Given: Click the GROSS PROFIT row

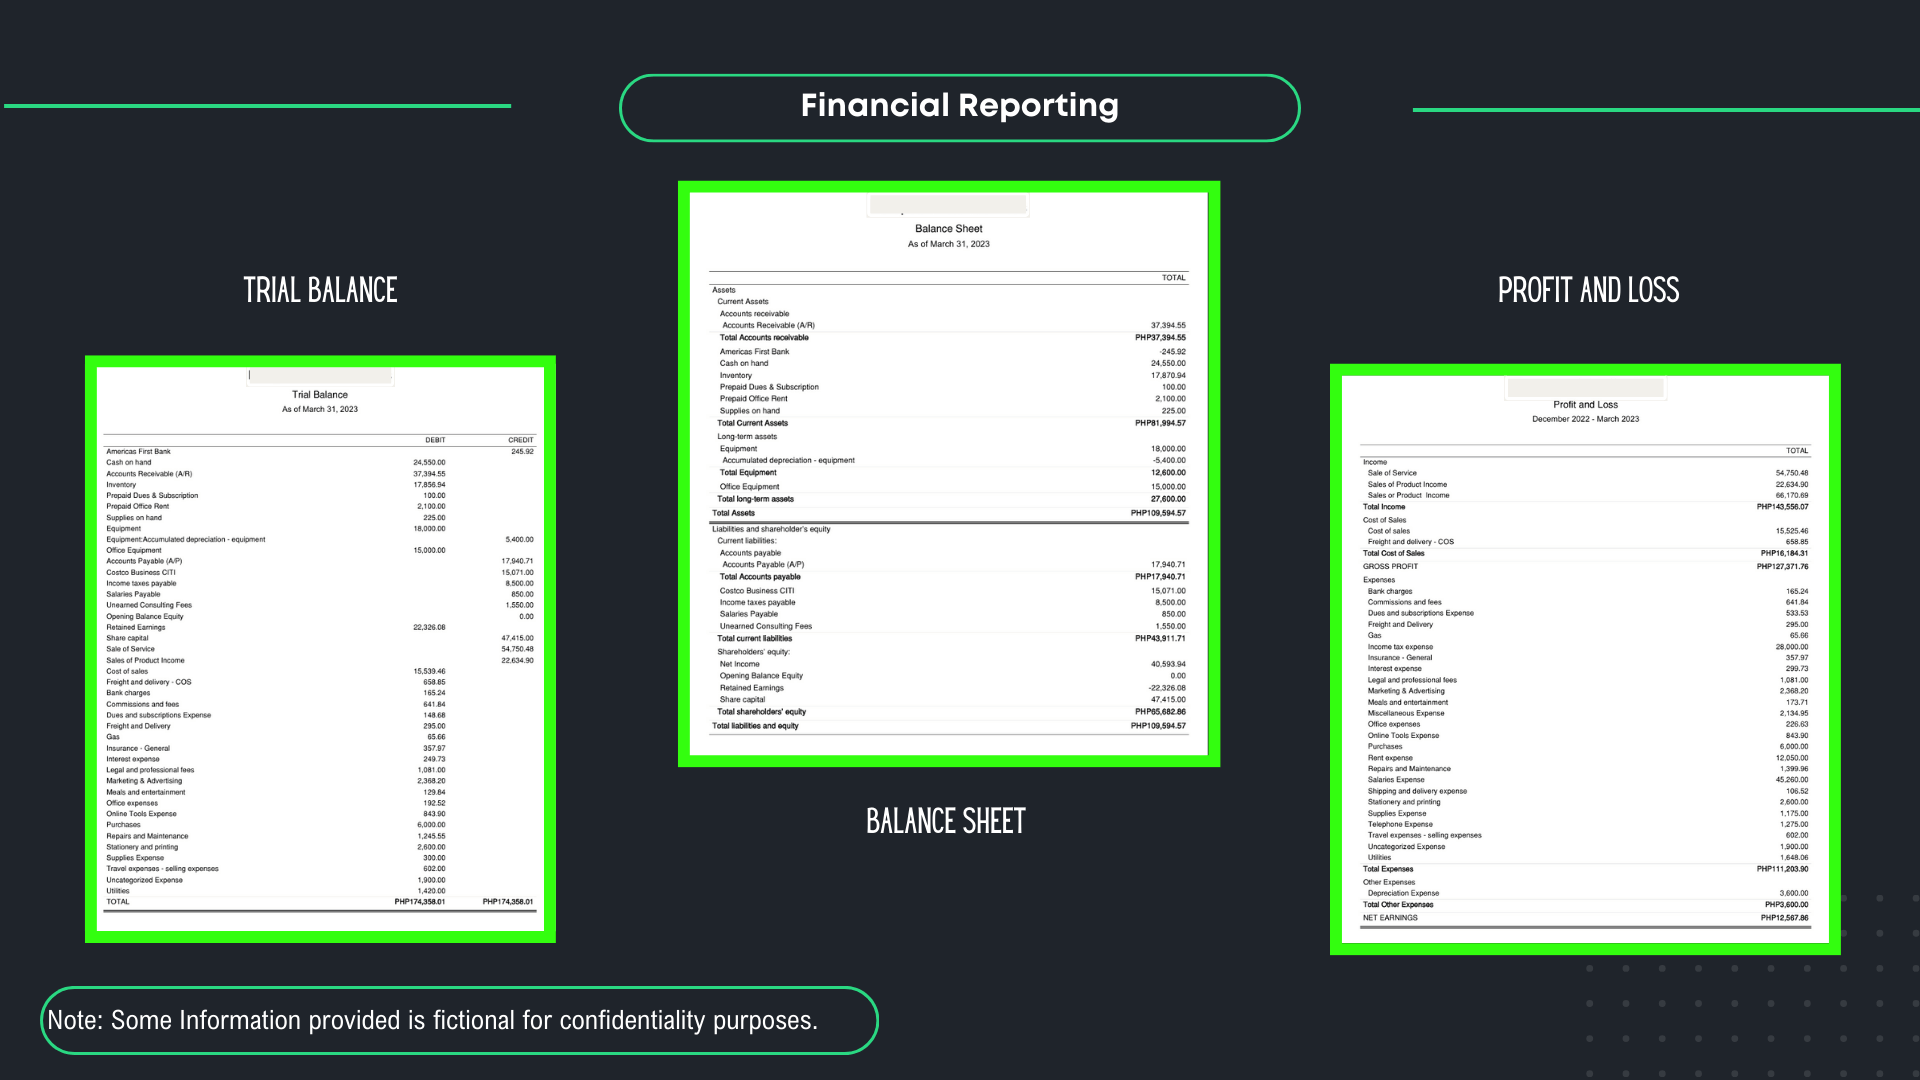Looking at the screenshot, I should click(1585, 567).
